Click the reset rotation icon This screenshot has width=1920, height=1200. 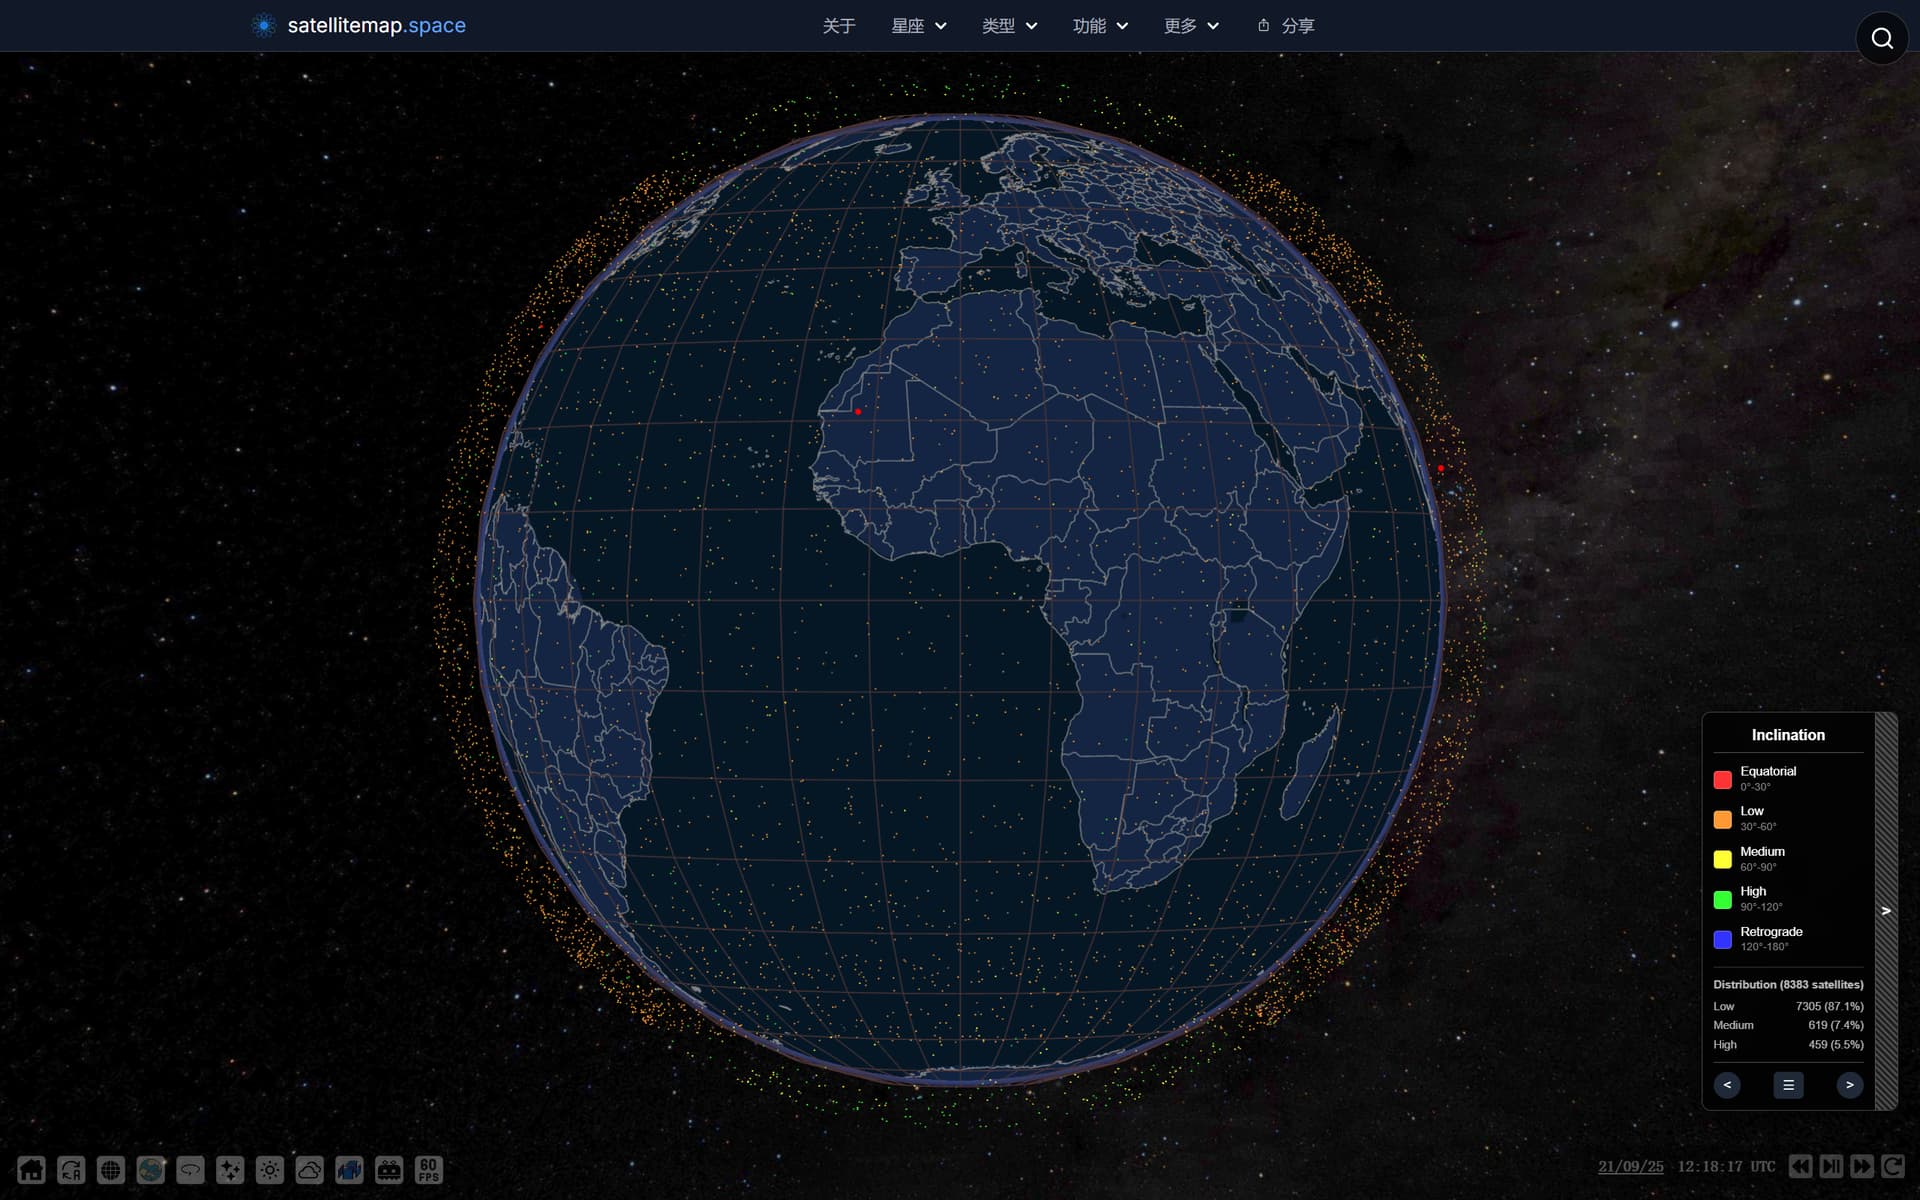click(71, 1169)
